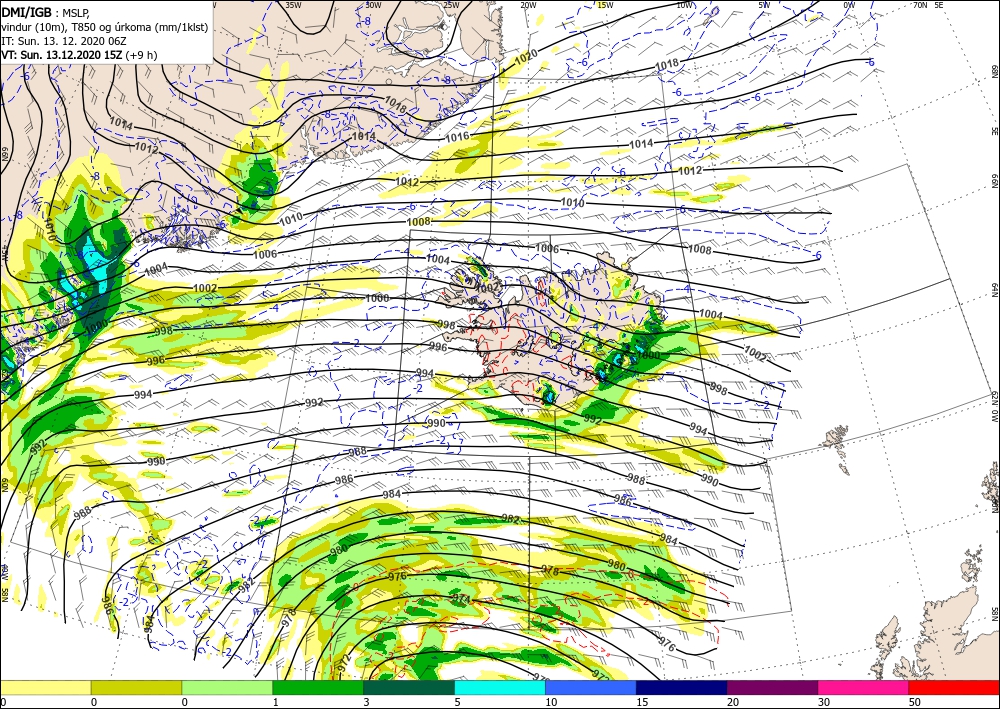The width and height of the screenshot is (1000, 709).
Task: Click the "974" isobar label
Action: pyautogui.click(x=461, y=599)
